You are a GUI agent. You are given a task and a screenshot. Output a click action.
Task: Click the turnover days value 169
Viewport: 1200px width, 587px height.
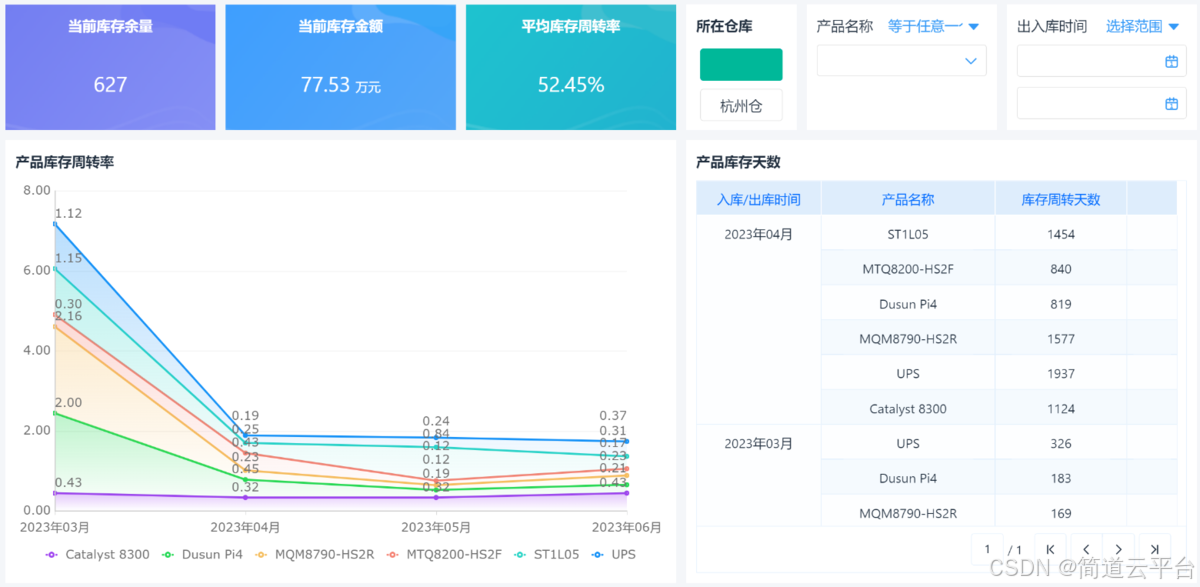[1061, 513]
